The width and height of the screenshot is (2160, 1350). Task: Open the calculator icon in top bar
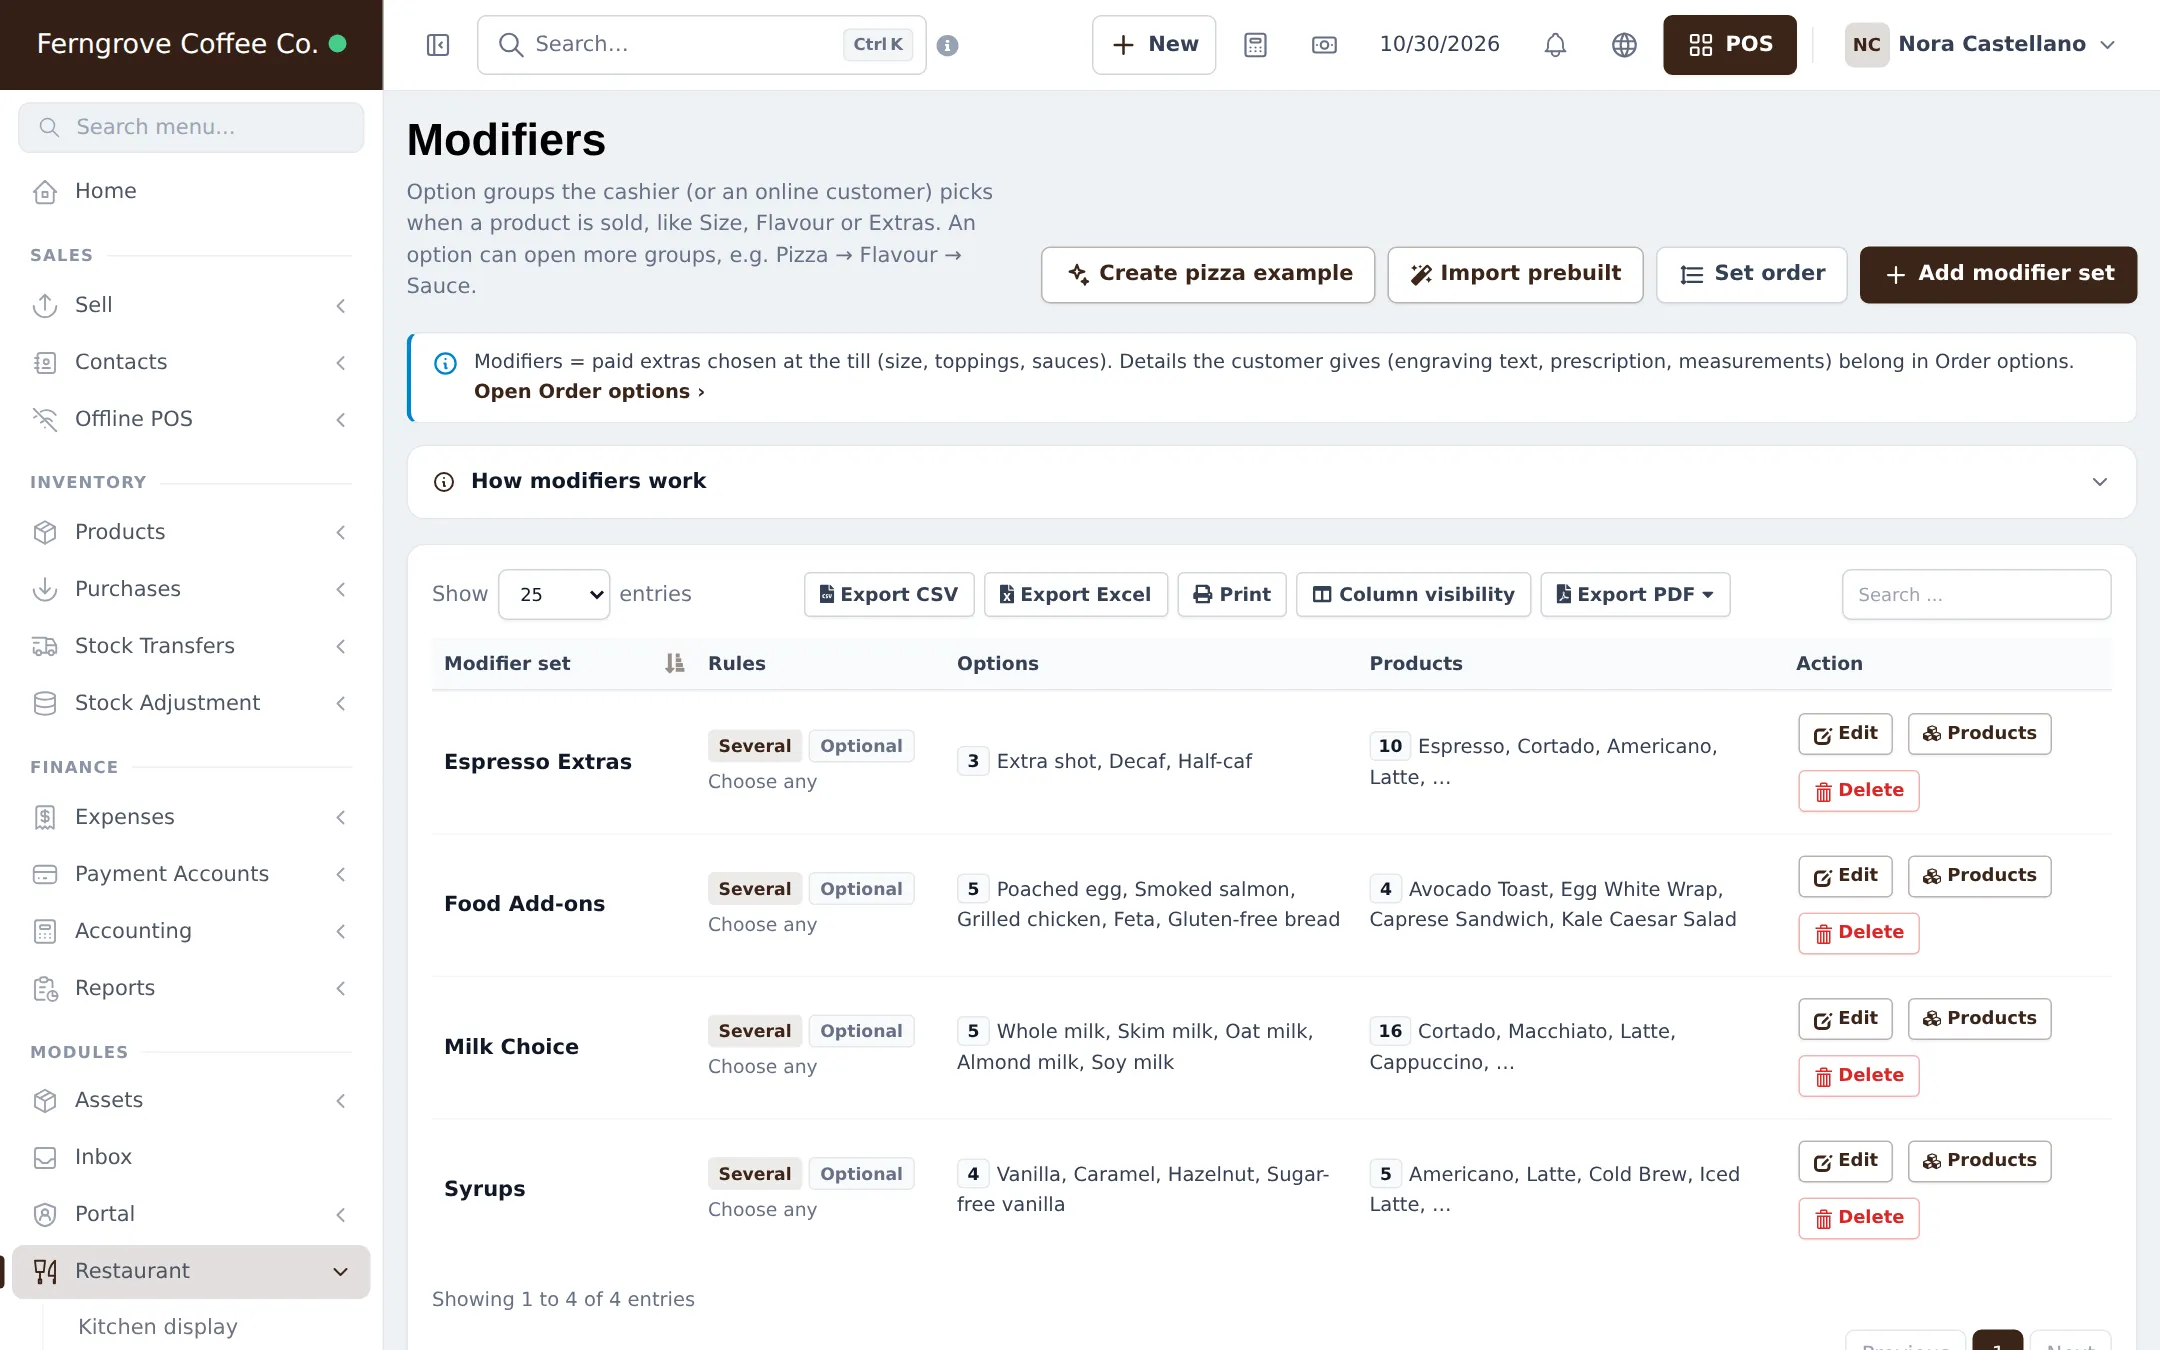1255,45
